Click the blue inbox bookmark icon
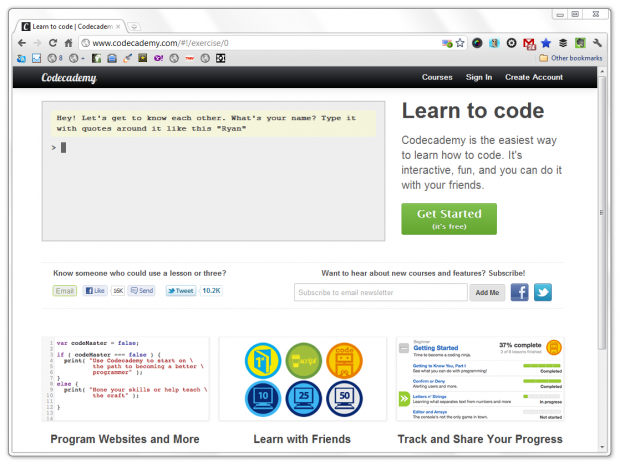Image resolution: width=620 pixels, height=464 pixels. (x=36, y=58)
